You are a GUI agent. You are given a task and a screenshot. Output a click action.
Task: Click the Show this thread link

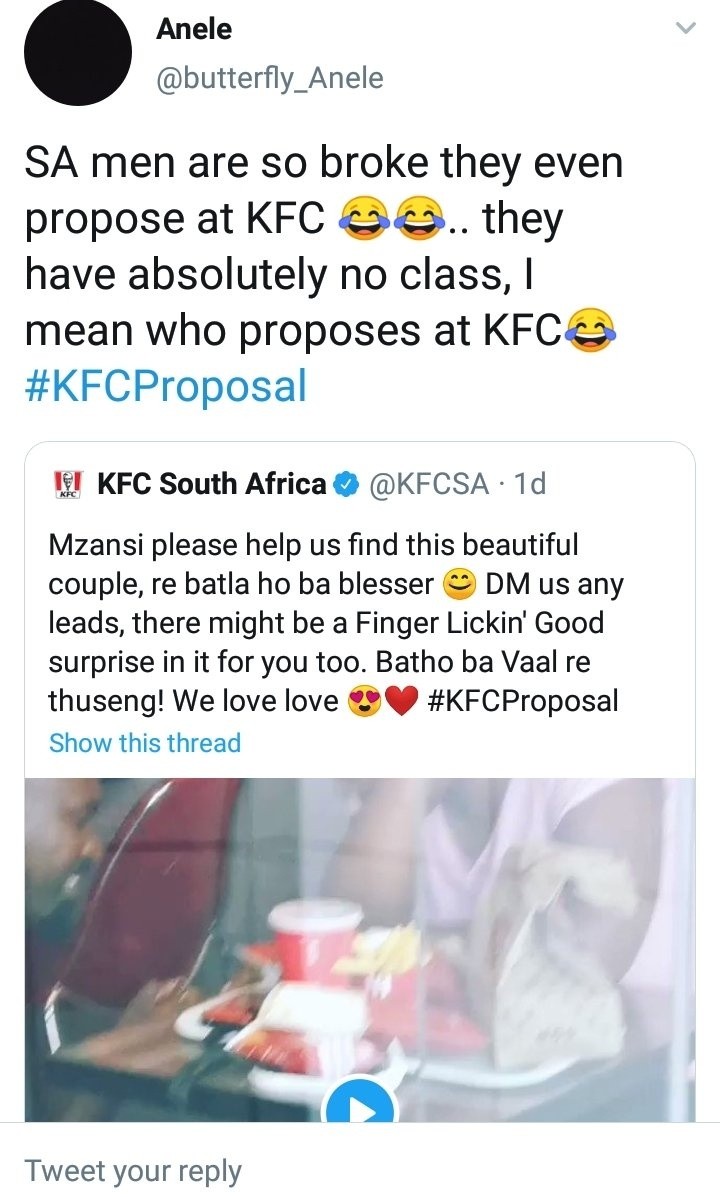click(145, 743)
